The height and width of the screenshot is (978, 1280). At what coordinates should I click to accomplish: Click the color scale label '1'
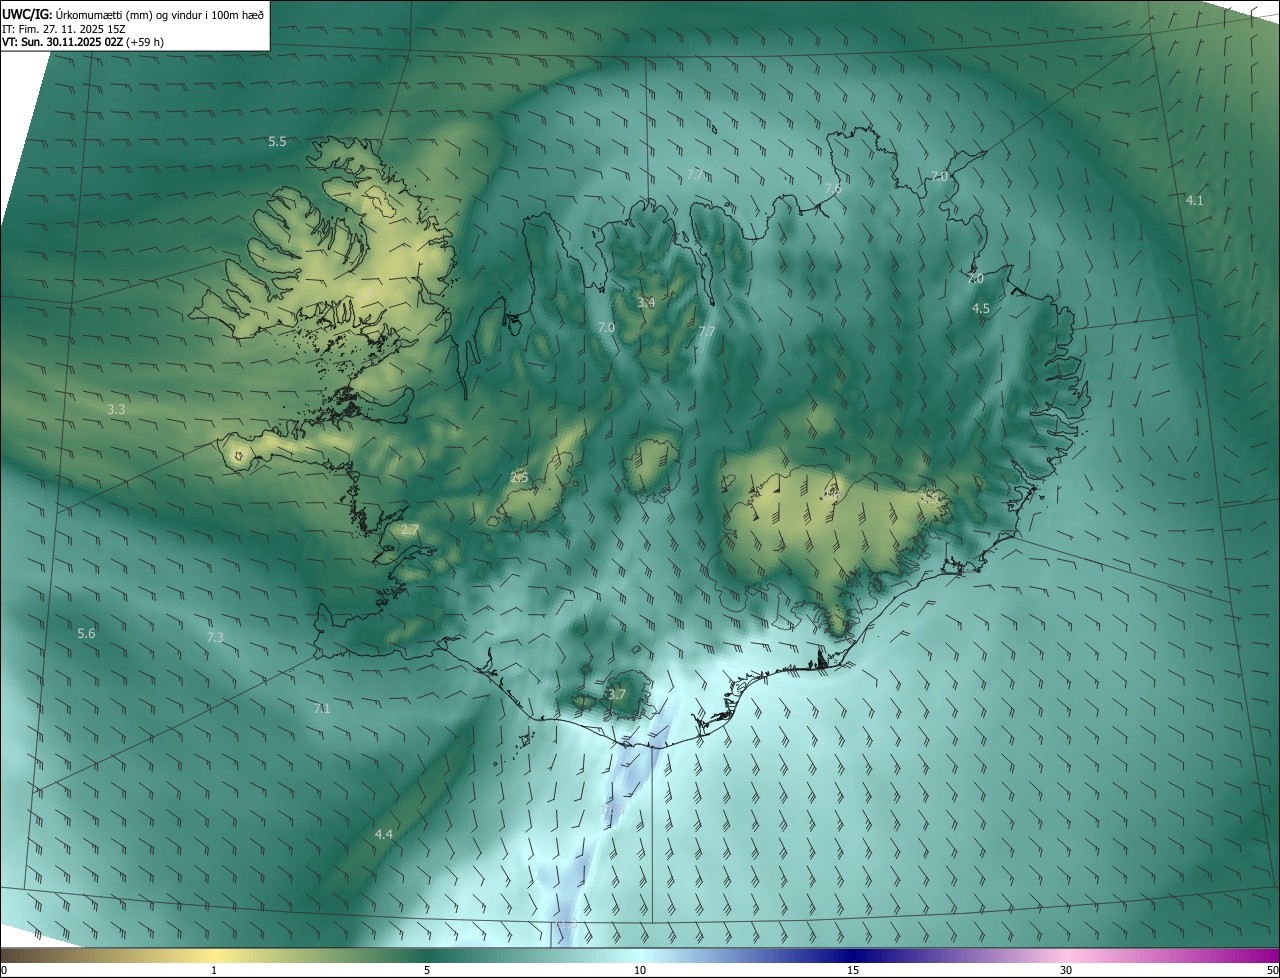tap(214, 970)
